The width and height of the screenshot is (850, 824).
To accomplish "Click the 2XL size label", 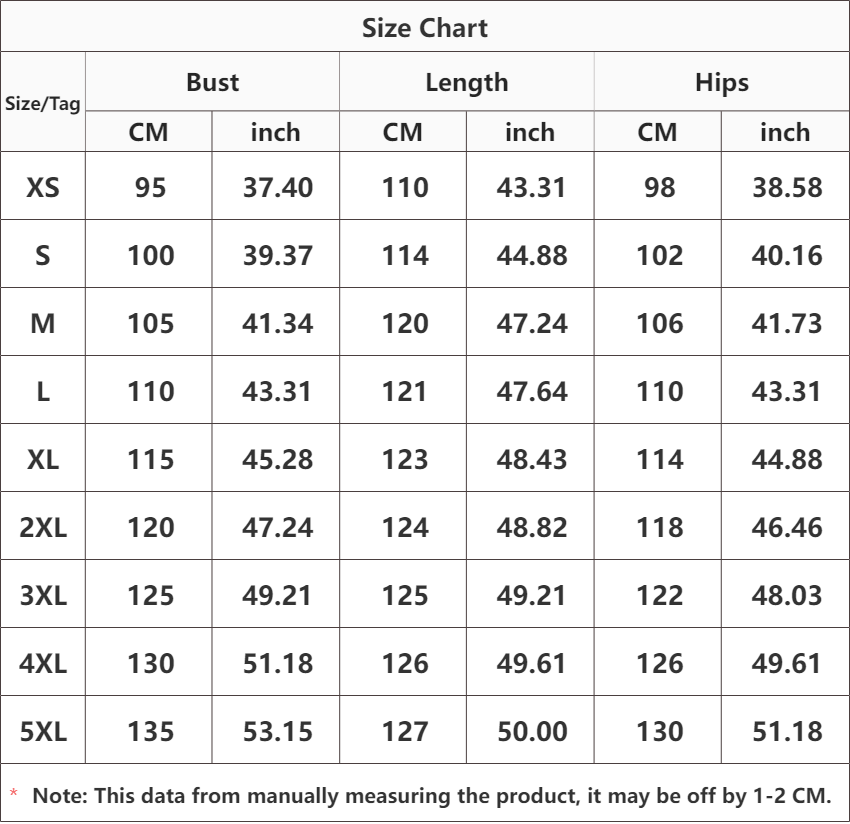I will pyautogui.click(x=43, y=527).
